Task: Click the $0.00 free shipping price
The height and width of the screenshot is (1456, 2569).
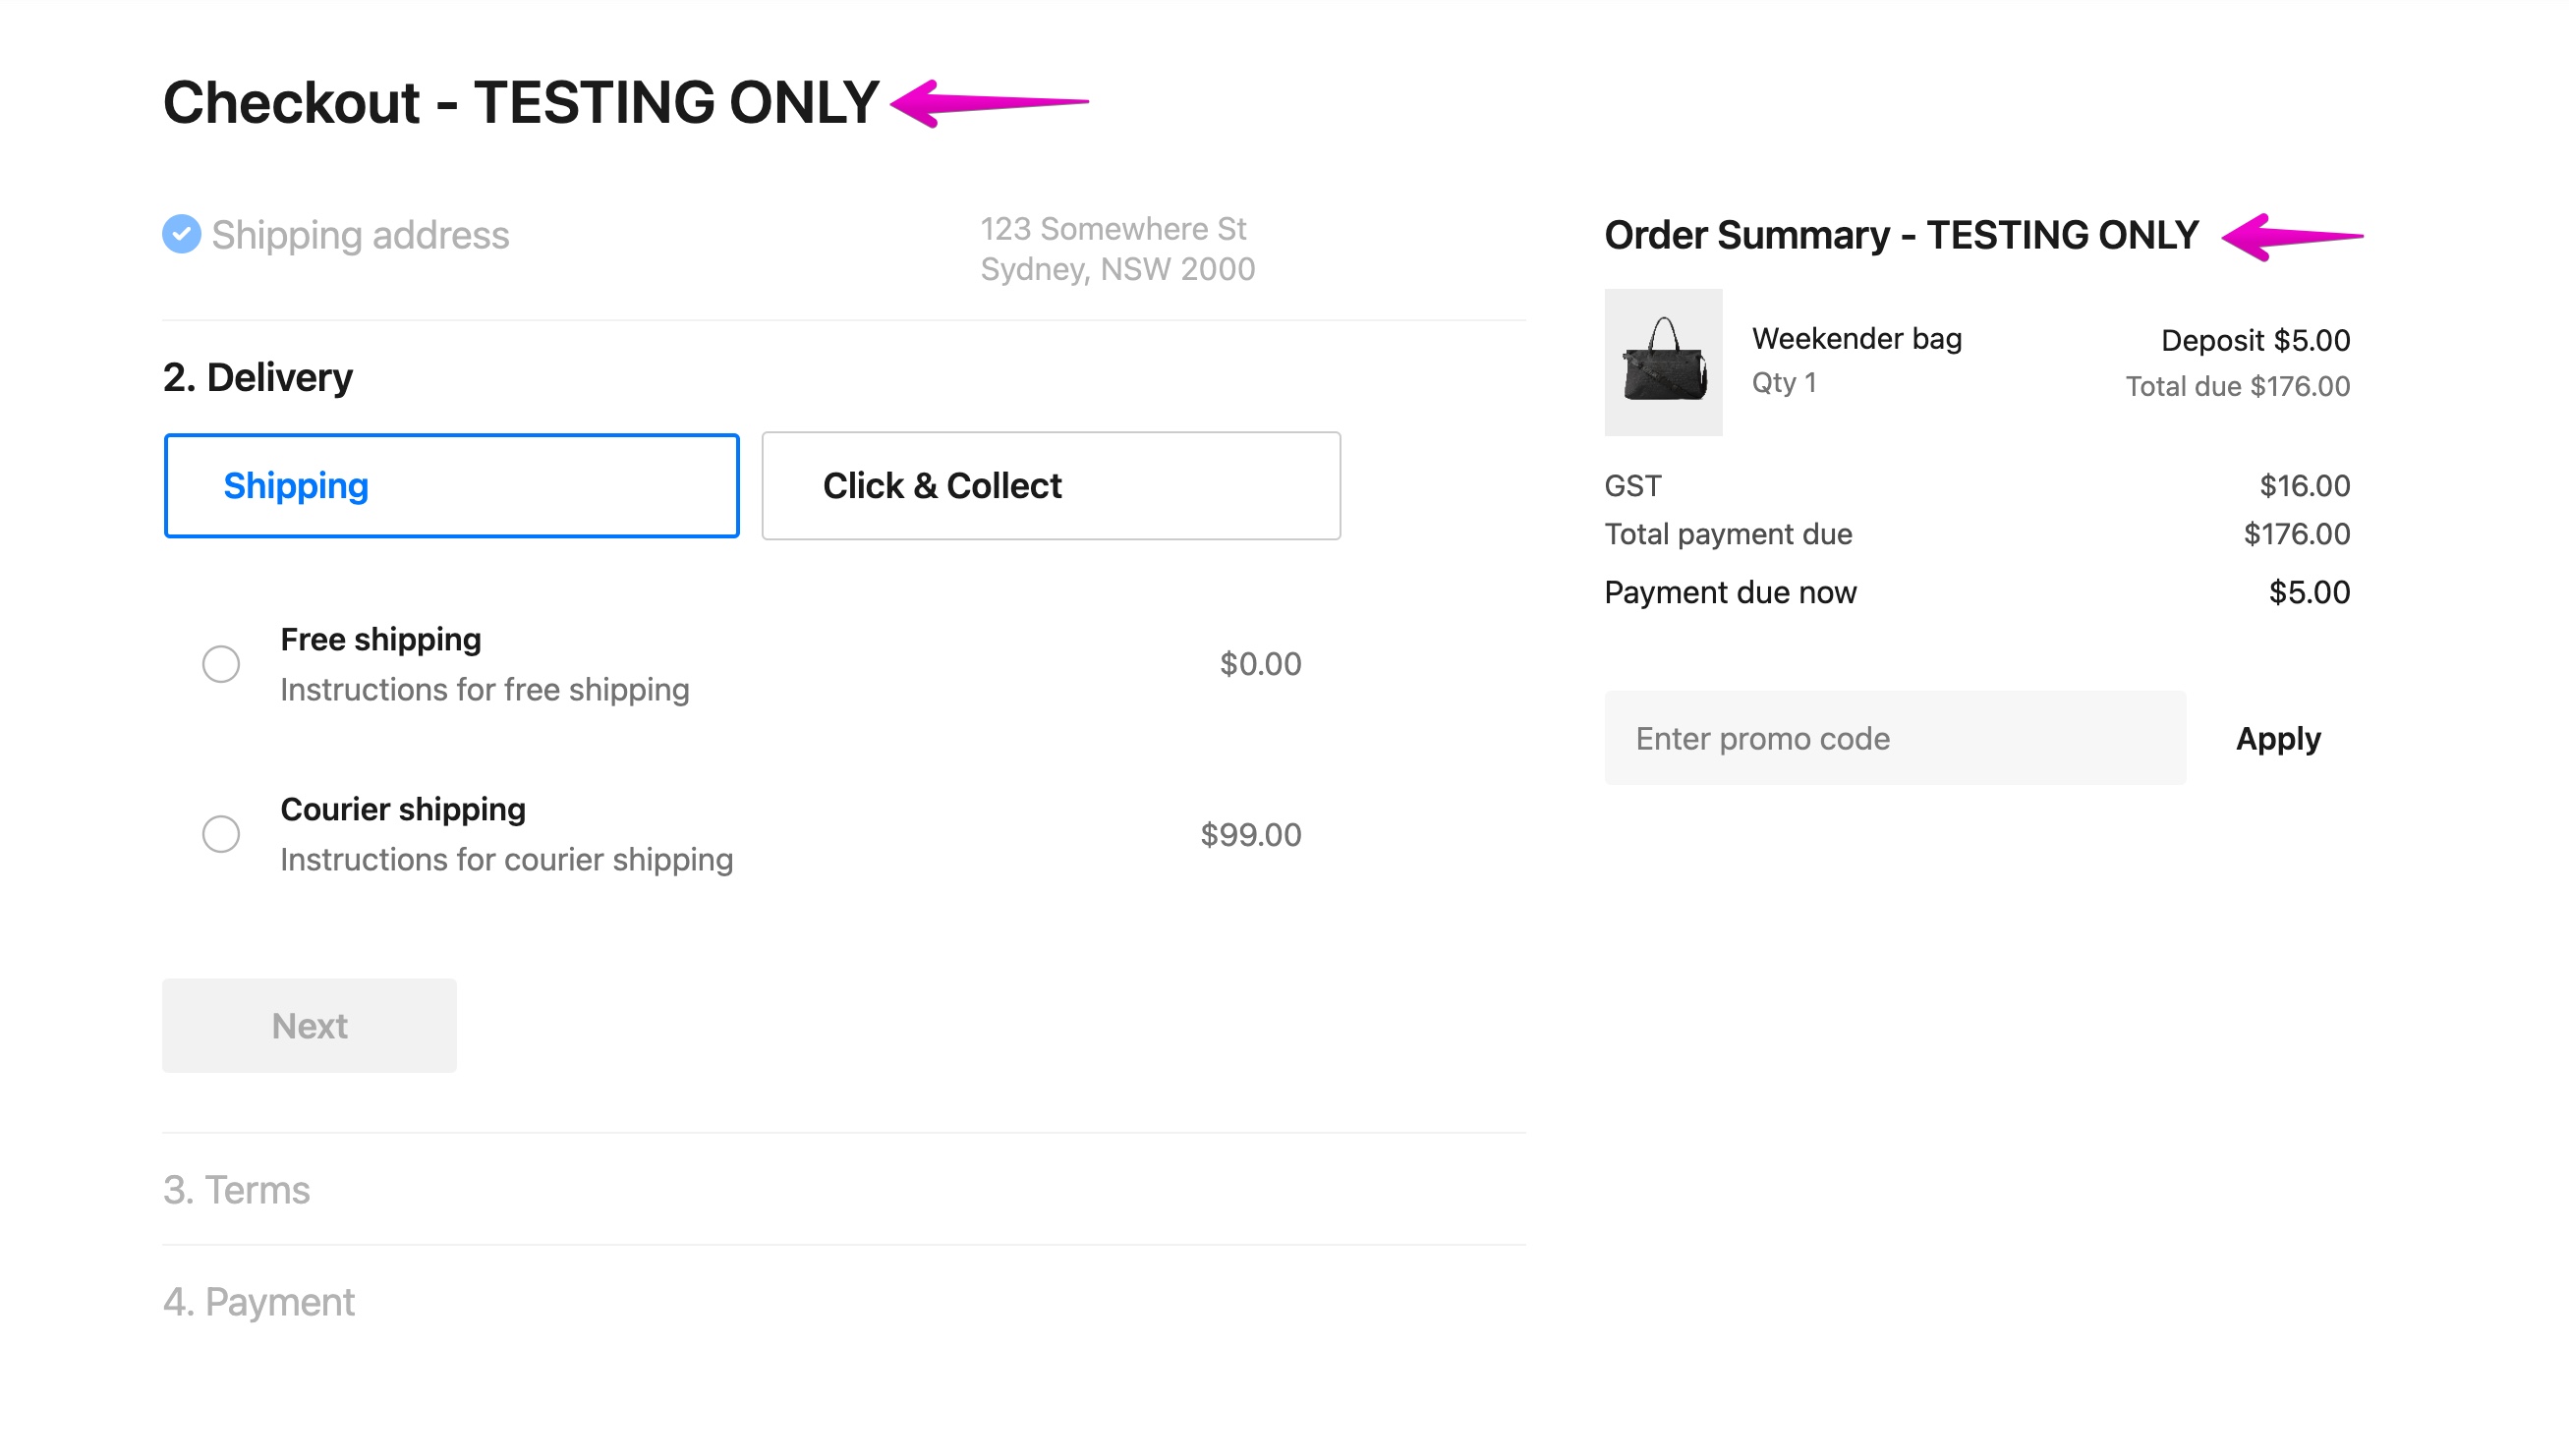Action: pos(1260,664)
